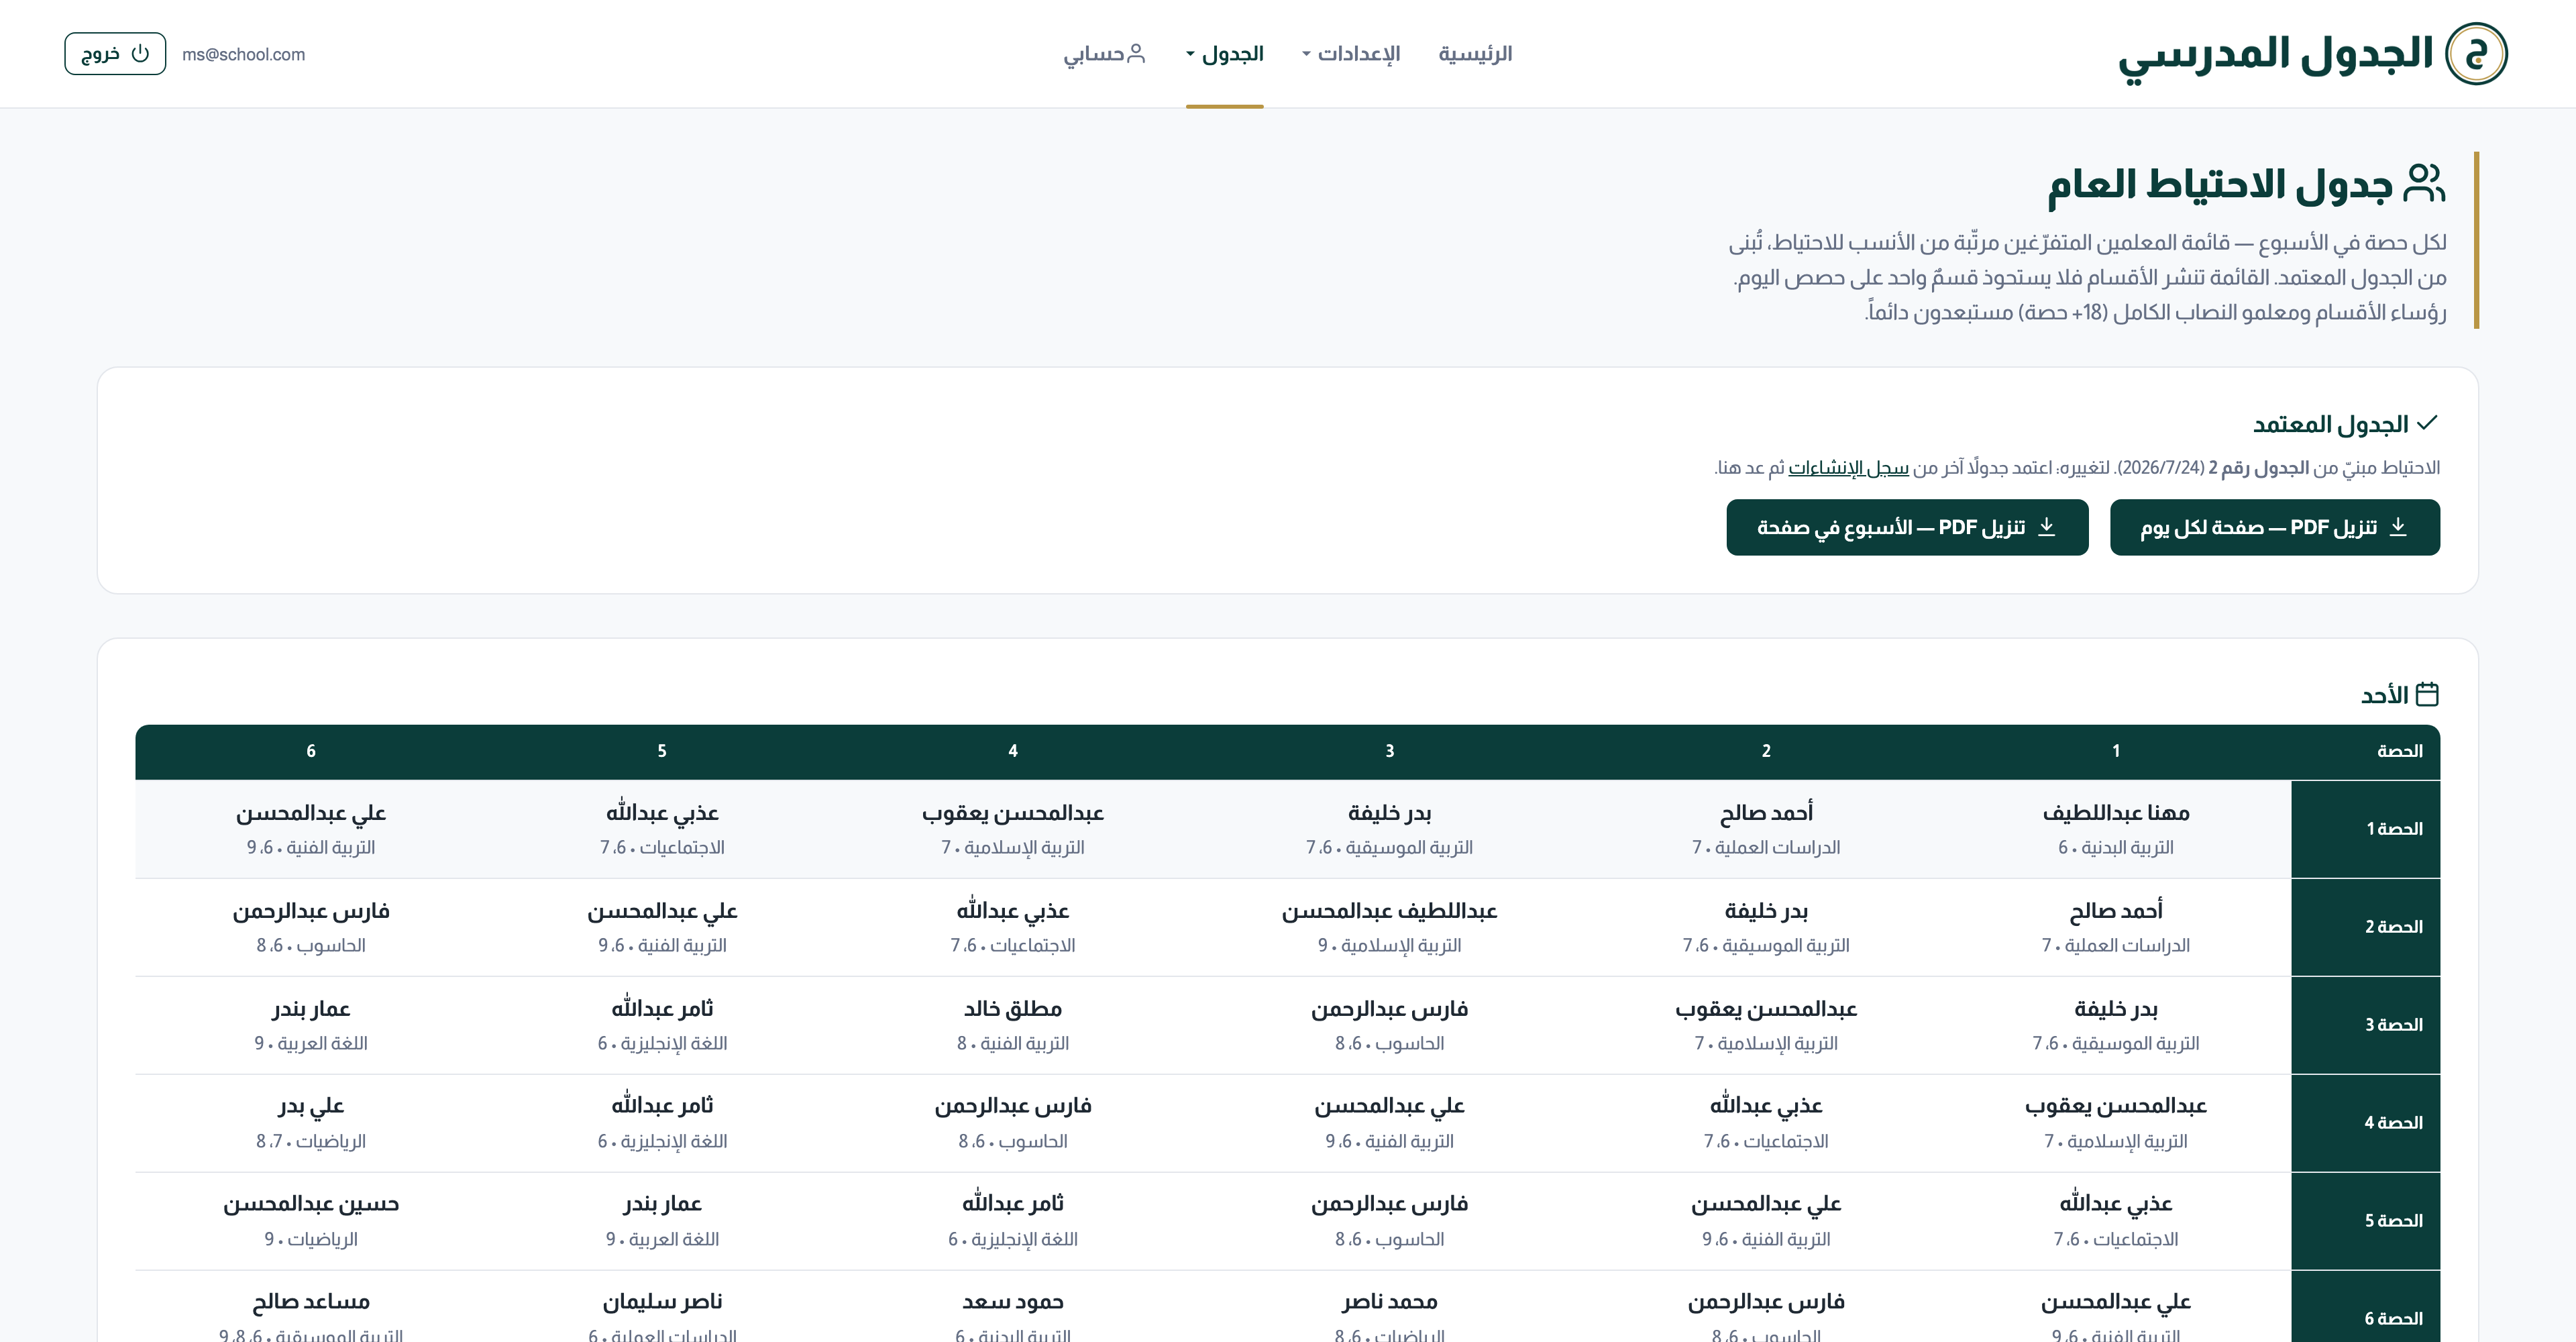Click the مطلق خالد cell in الحصة 3

pos(1012,1025)
